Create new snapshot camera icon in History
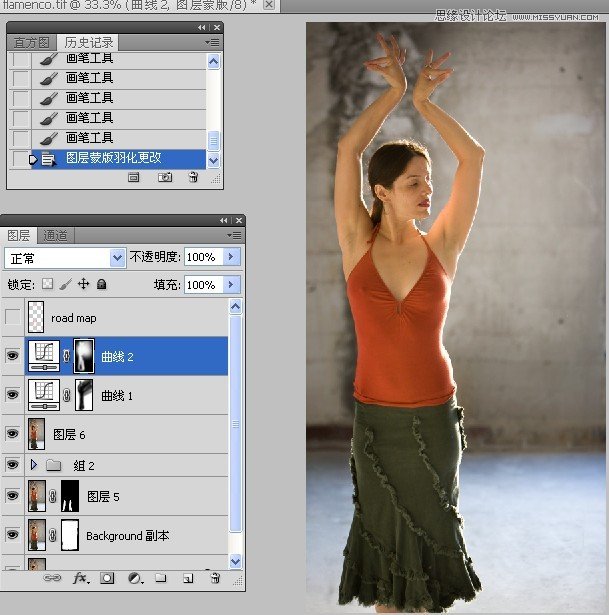The image size is (609, 615). click(x=165, y=177)
